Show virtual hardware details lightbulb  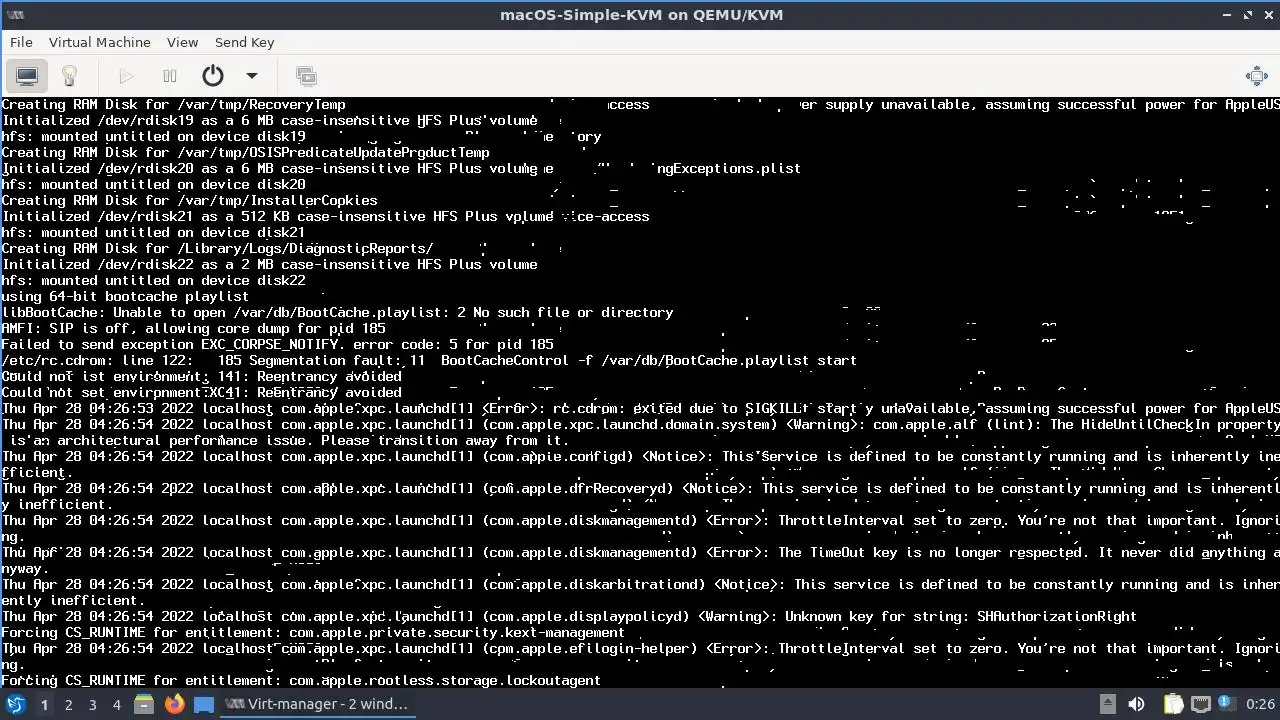coord(69,76)
